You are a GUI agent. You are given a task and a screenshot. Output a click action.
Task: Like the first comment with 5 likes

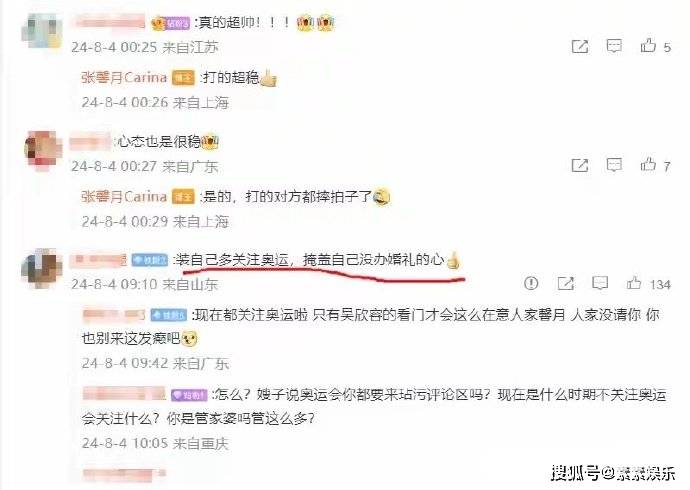[x=648, y=45]
